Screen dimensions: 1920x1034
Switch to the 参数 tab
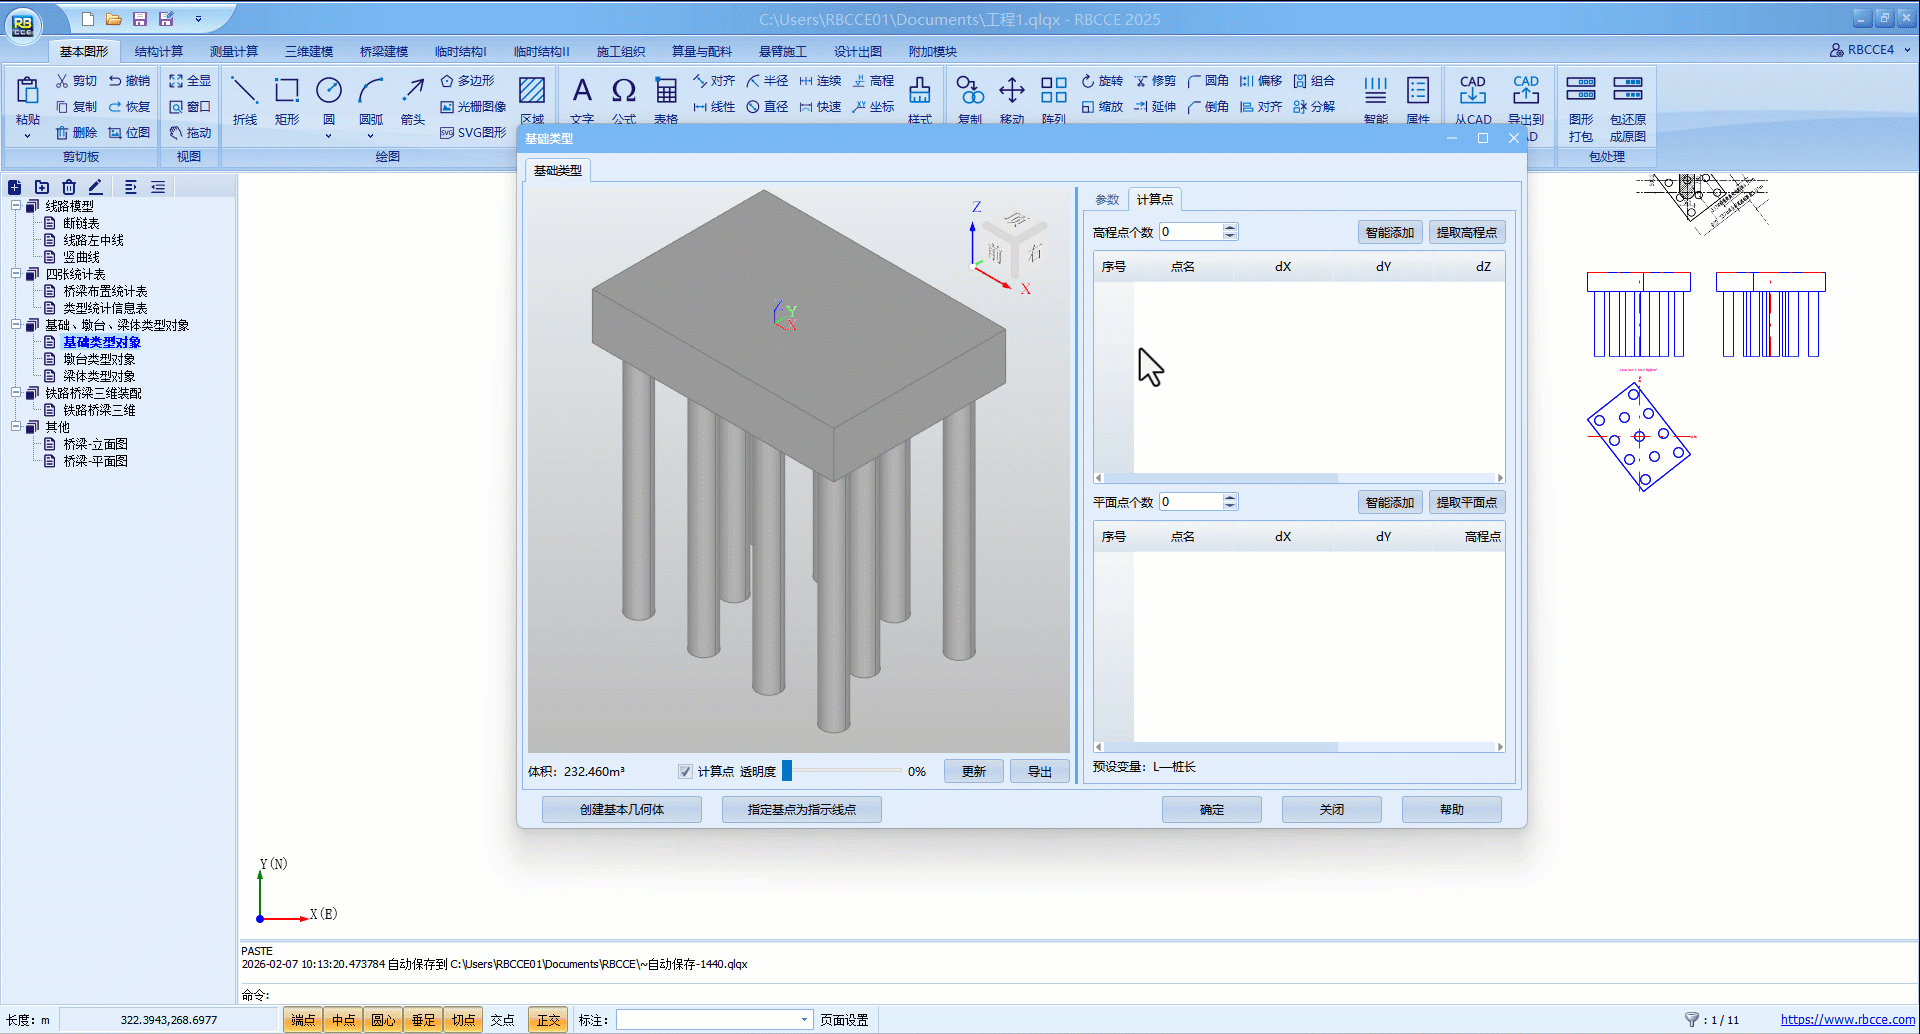1106,200
